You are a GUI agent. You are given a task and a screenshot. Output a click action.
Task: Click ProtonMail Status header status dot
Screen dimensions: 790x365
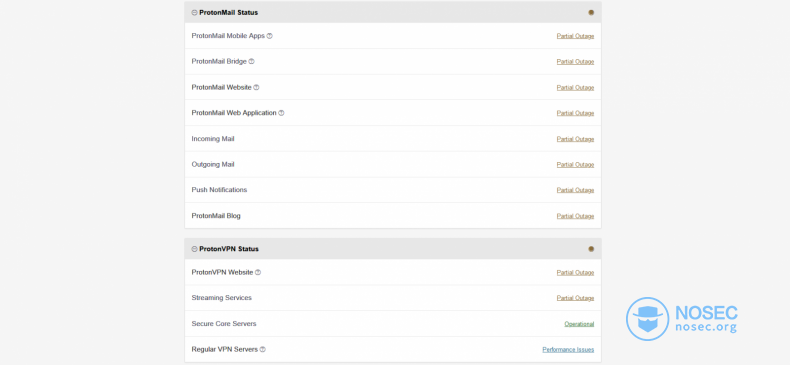[591, 13]
